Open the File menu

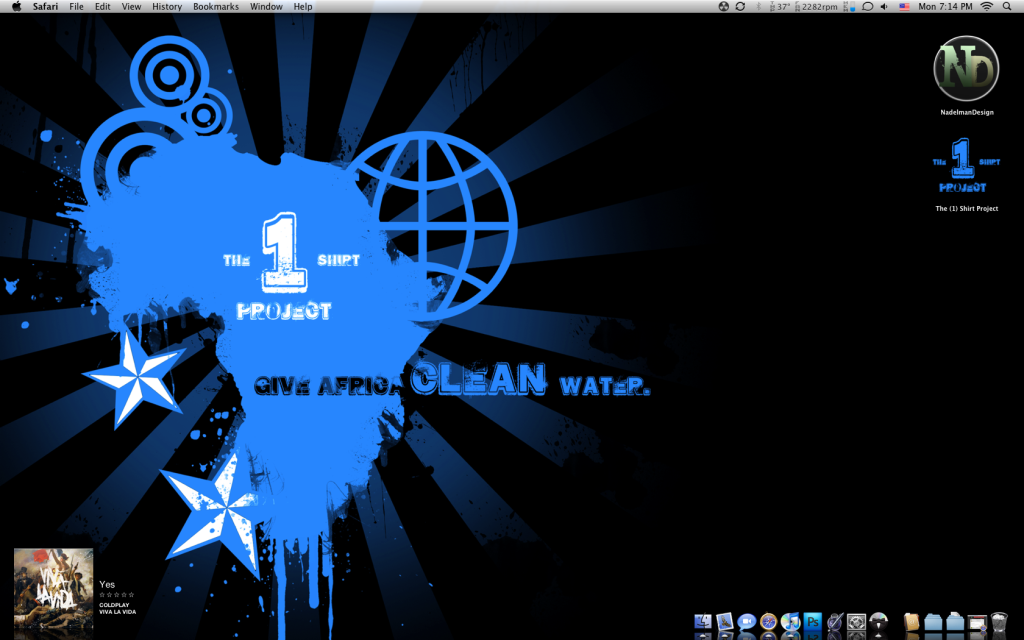(76, 7)
